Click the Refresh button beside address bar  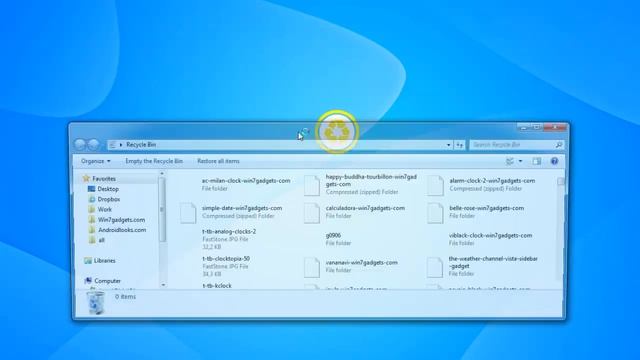(x=460, y=144)
